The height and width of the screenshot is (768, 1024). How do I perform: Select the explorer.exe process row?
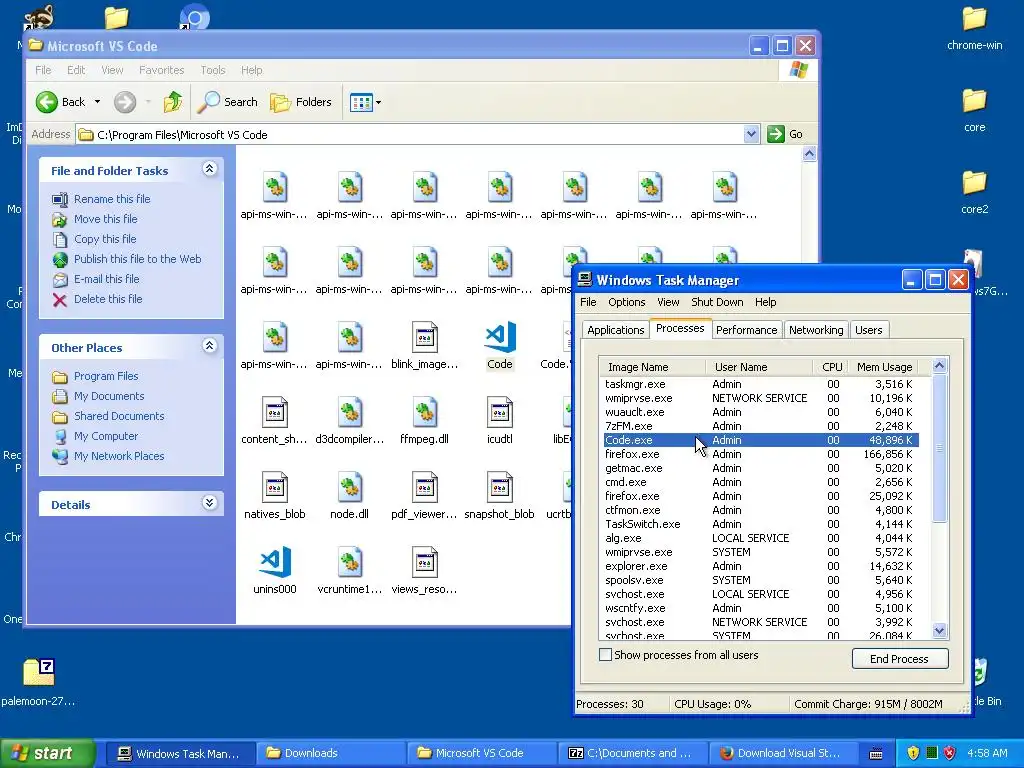(761, 566)
